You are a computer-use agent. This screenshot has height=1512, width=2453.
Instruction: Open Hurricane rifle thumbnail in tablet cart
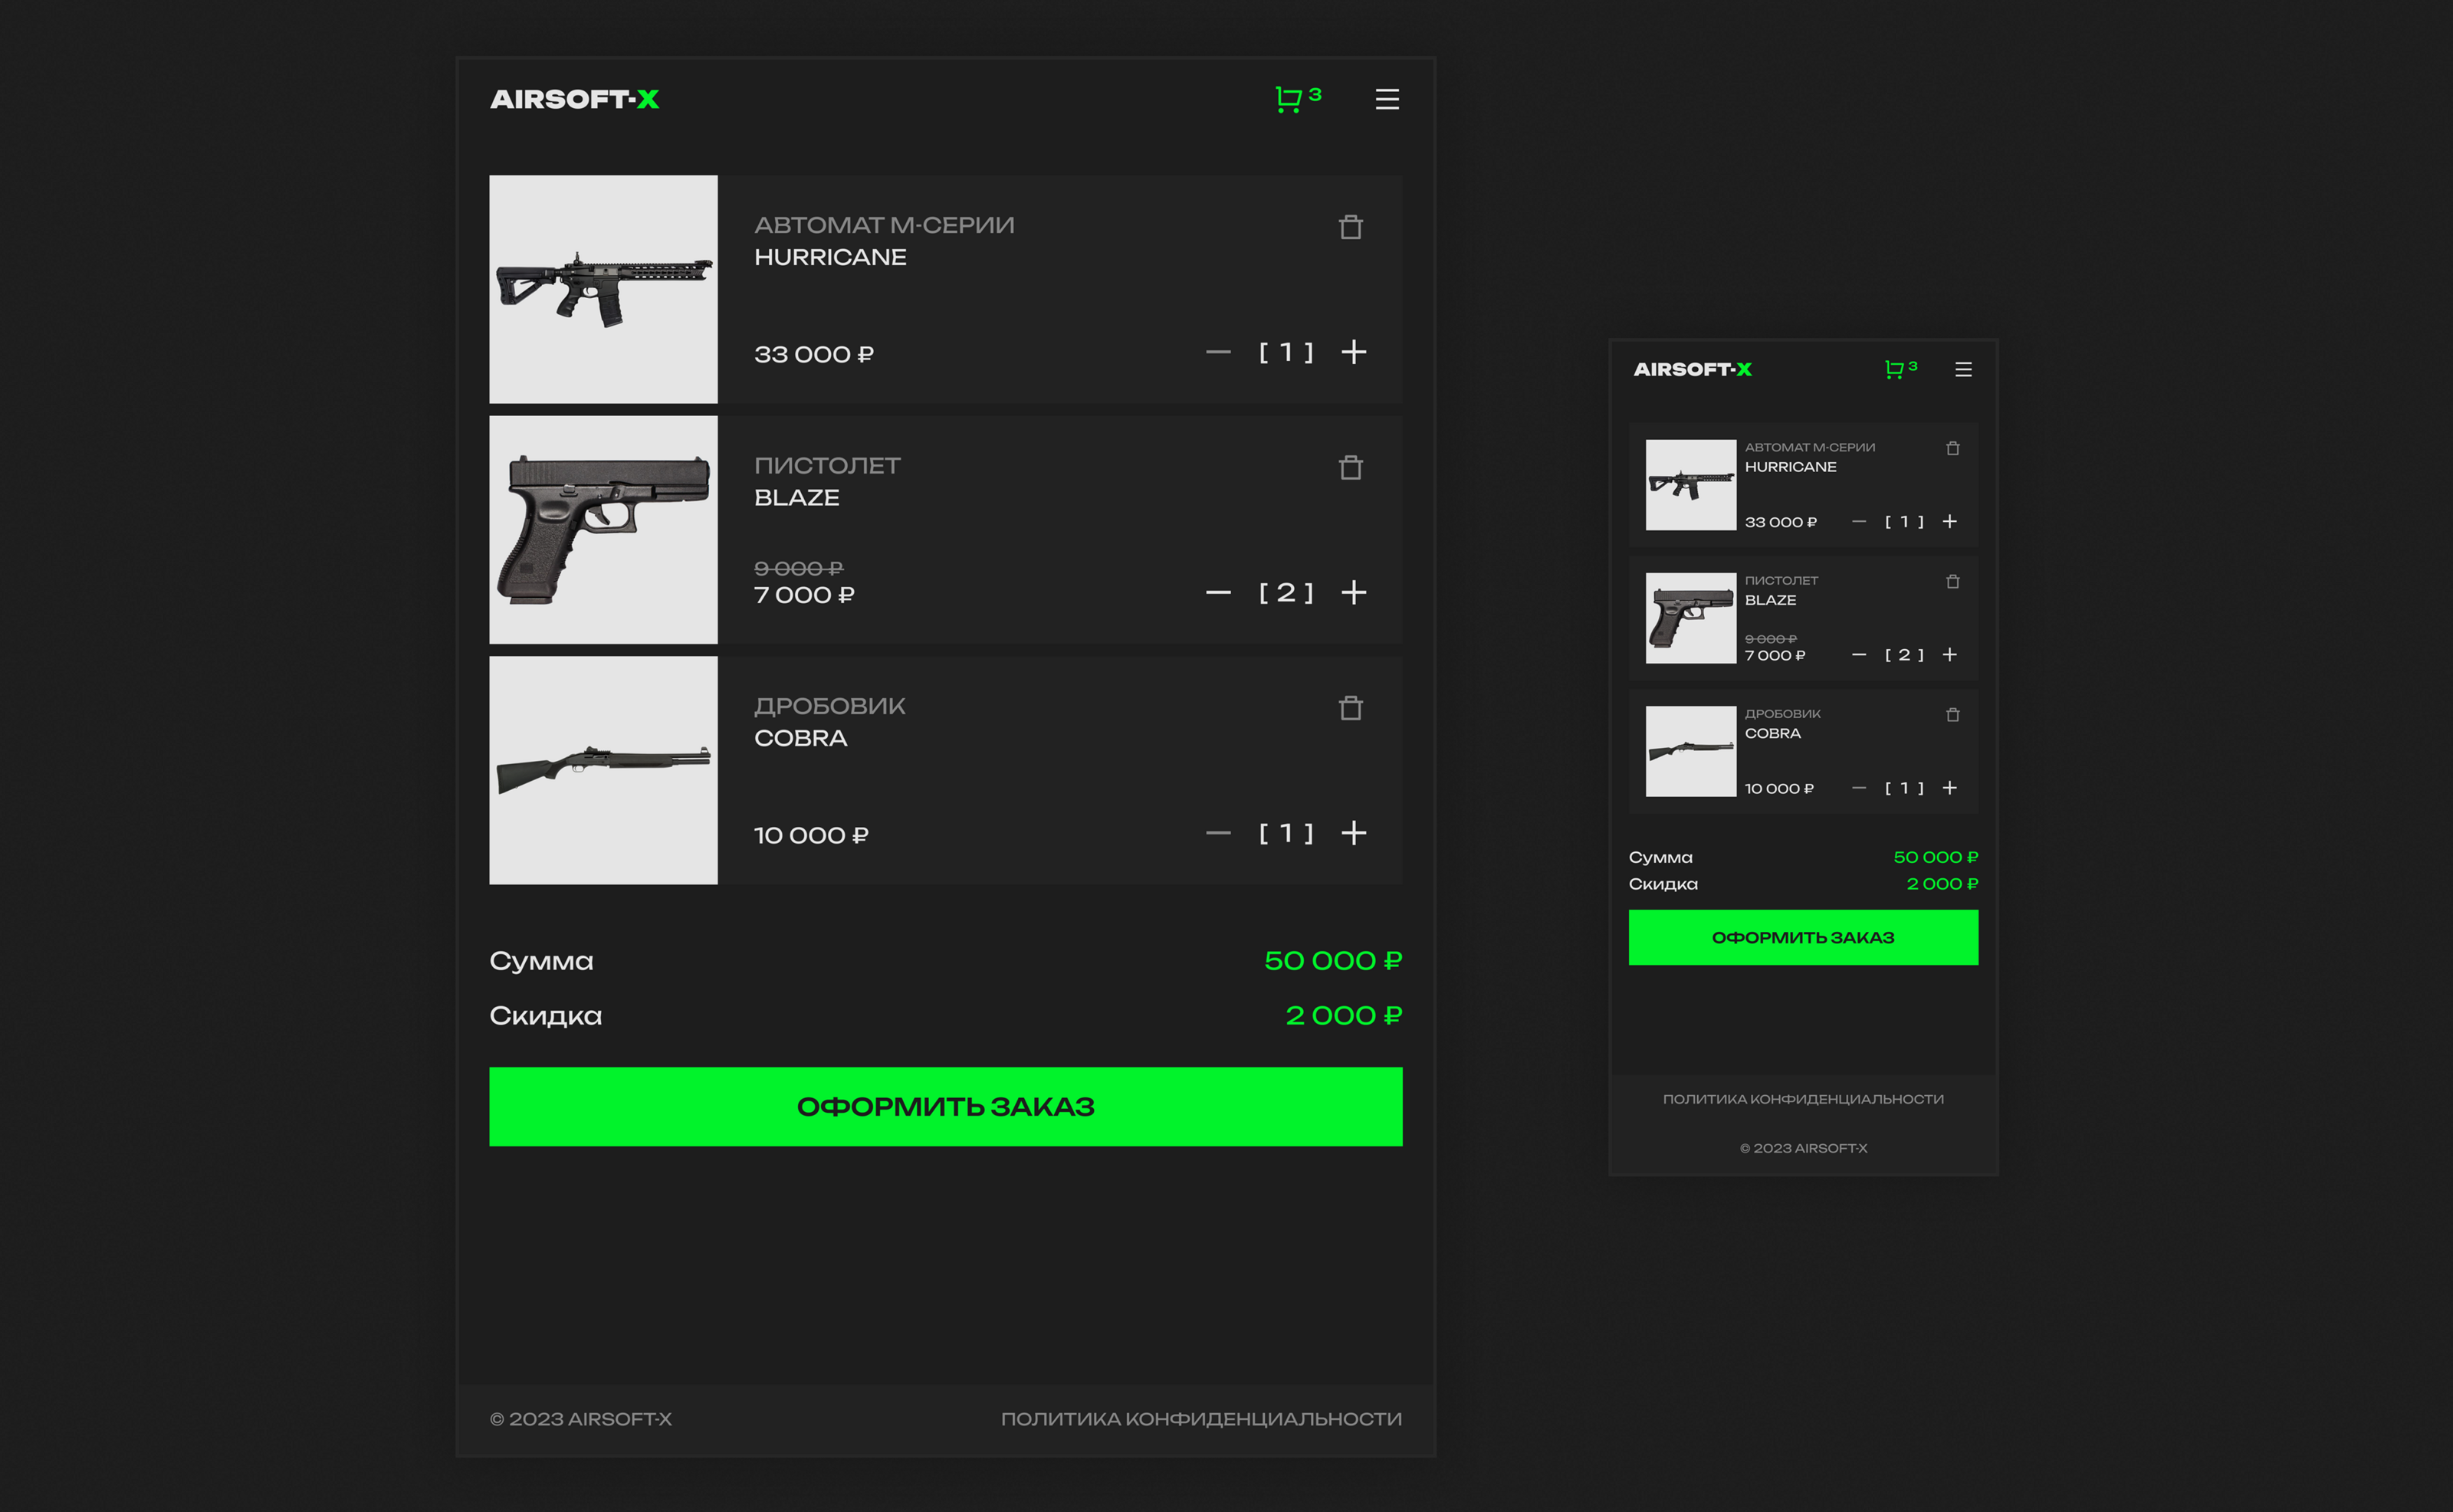point(603,289)
